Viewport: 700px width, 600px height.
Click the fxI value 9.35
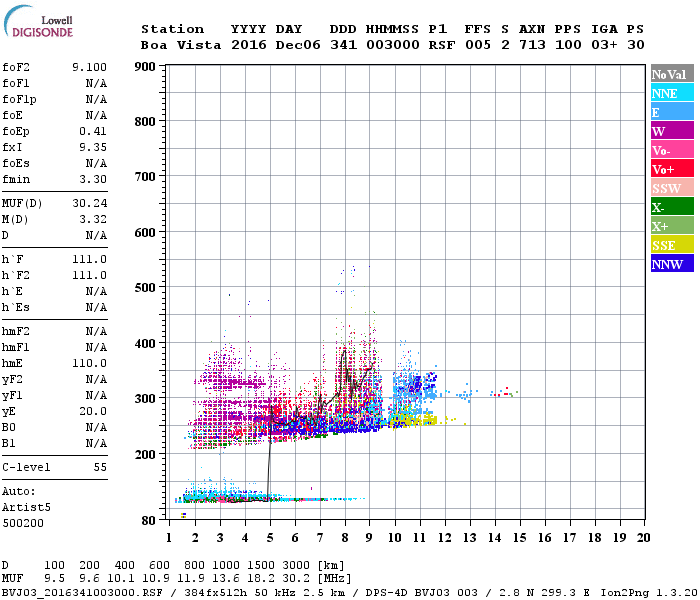[x=93, y=147]
